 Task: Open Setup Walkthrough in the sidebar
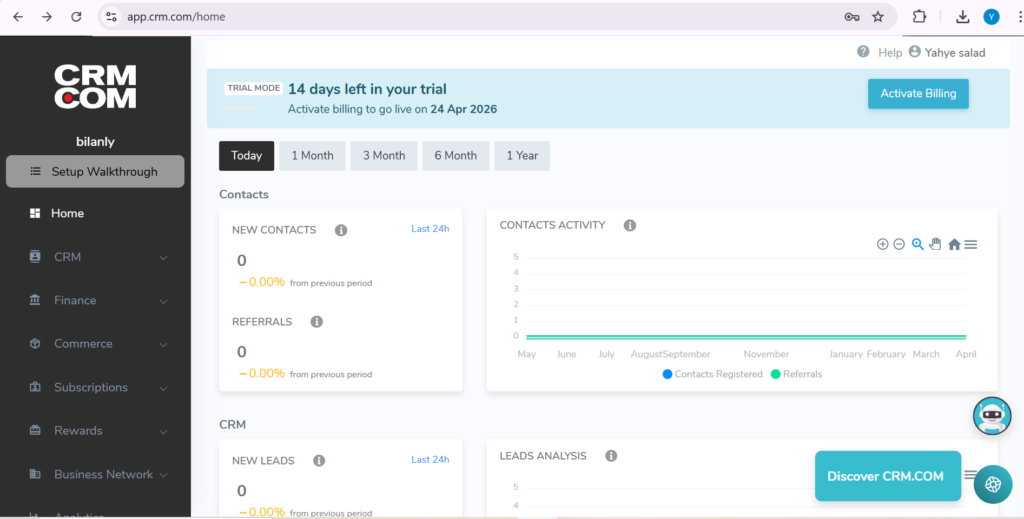[x=95, y=172]
